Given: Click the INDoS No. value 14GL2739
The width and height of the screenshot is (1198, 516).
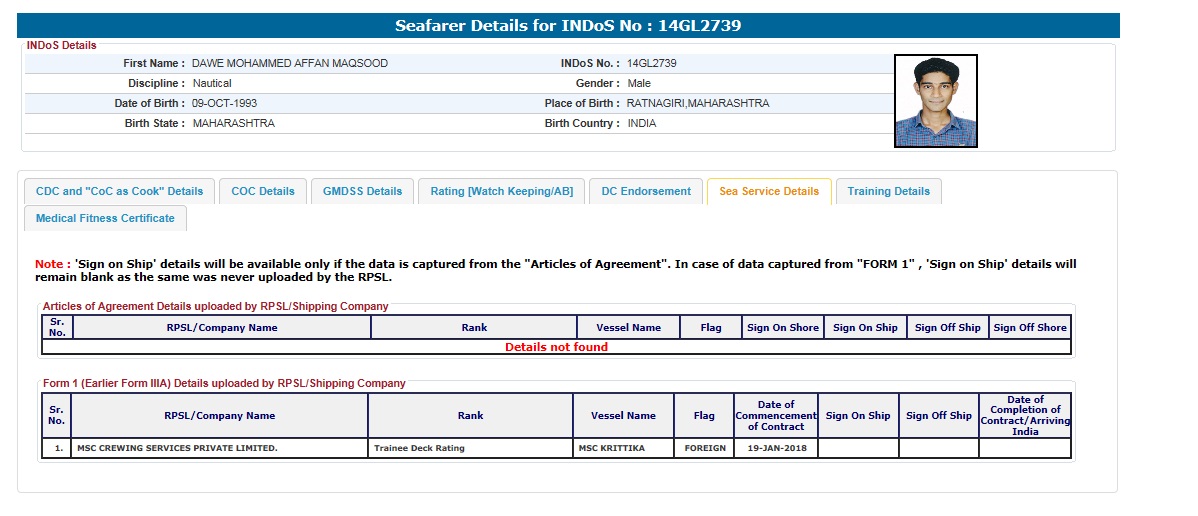Looking at the screenshot, I should (x=651, y=63).
